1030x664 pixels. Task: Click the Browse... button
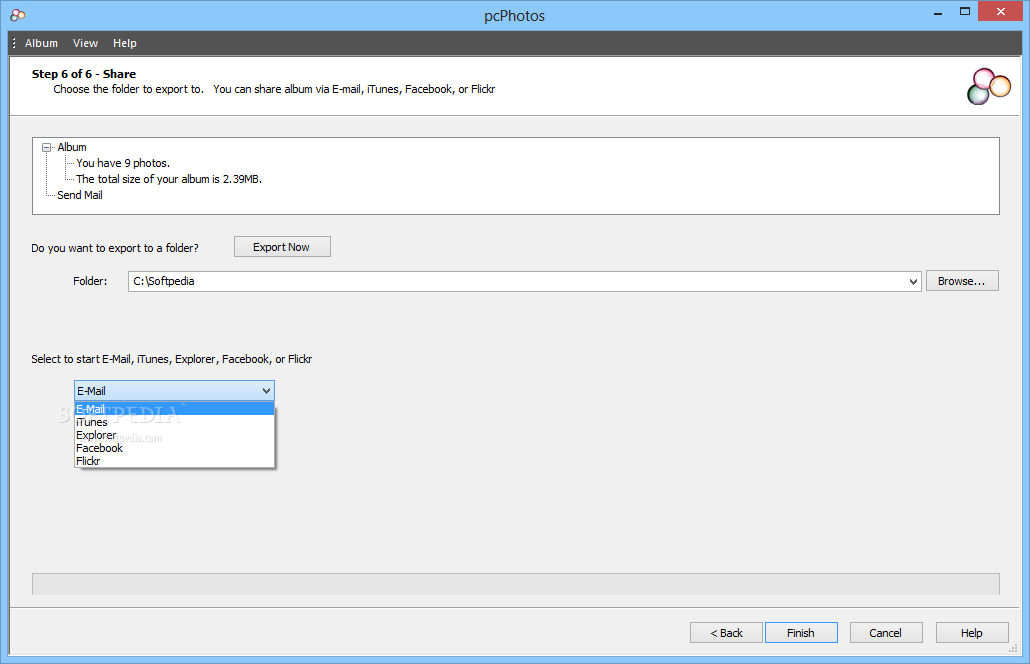[962, 281]
